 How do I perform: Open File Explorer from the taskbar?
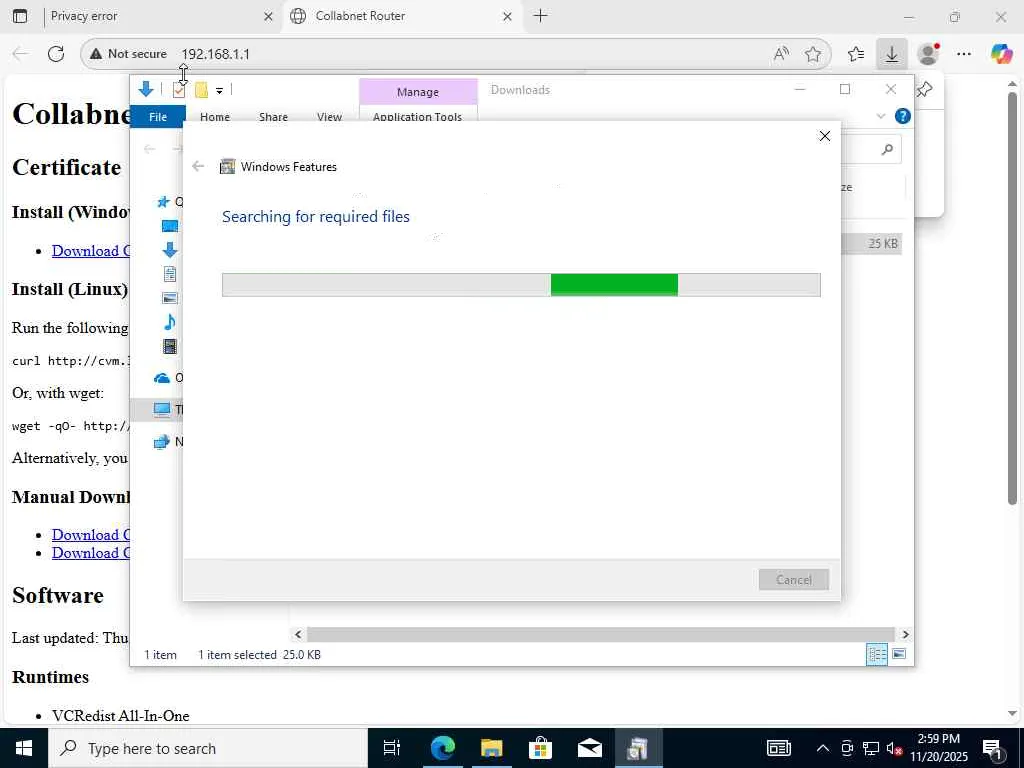click(x=492, y=748)
